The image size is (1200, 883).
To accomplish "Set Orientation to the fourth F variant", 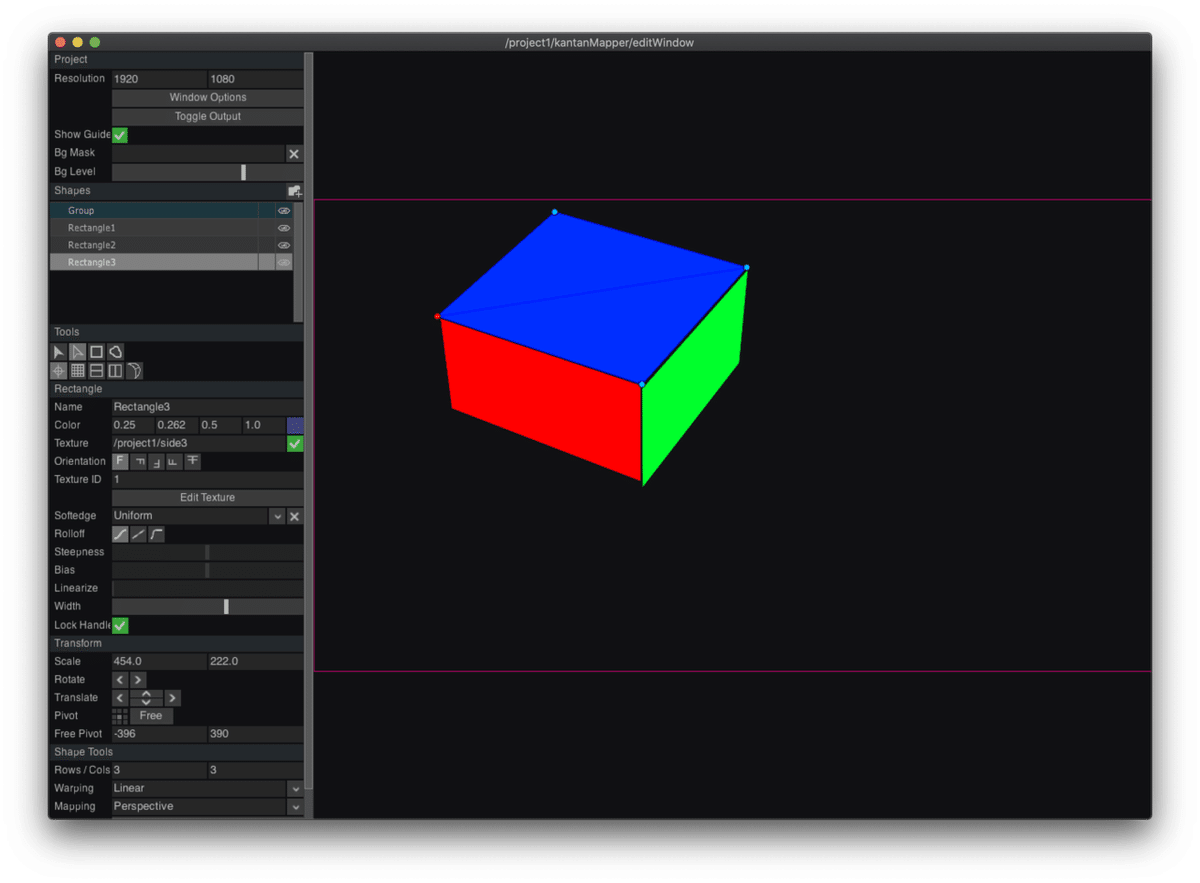I will tap(174, 461).
